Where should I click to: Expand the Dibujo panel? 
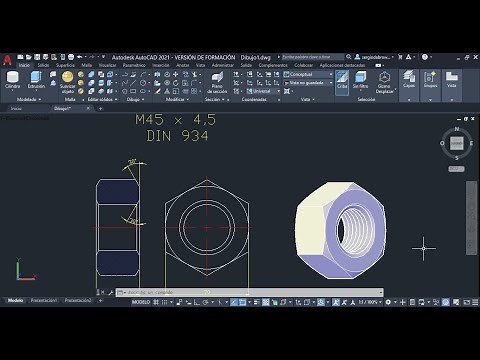click(x=135, y=99)
